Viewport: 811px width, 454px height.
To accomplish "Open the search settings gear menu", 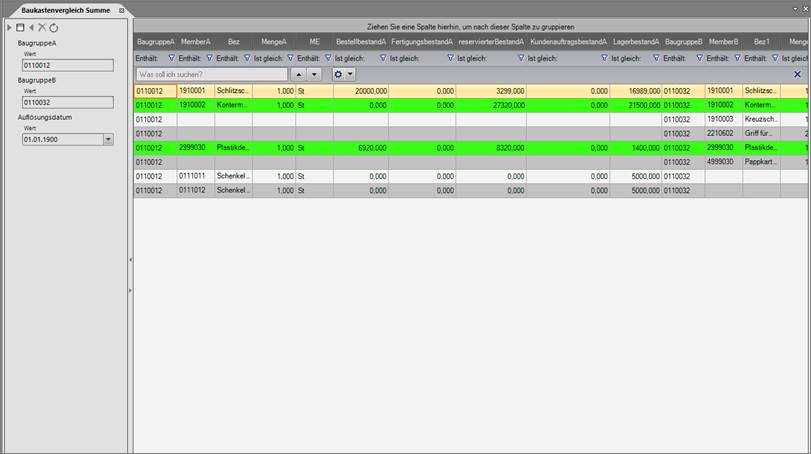I will click(343, 74).
